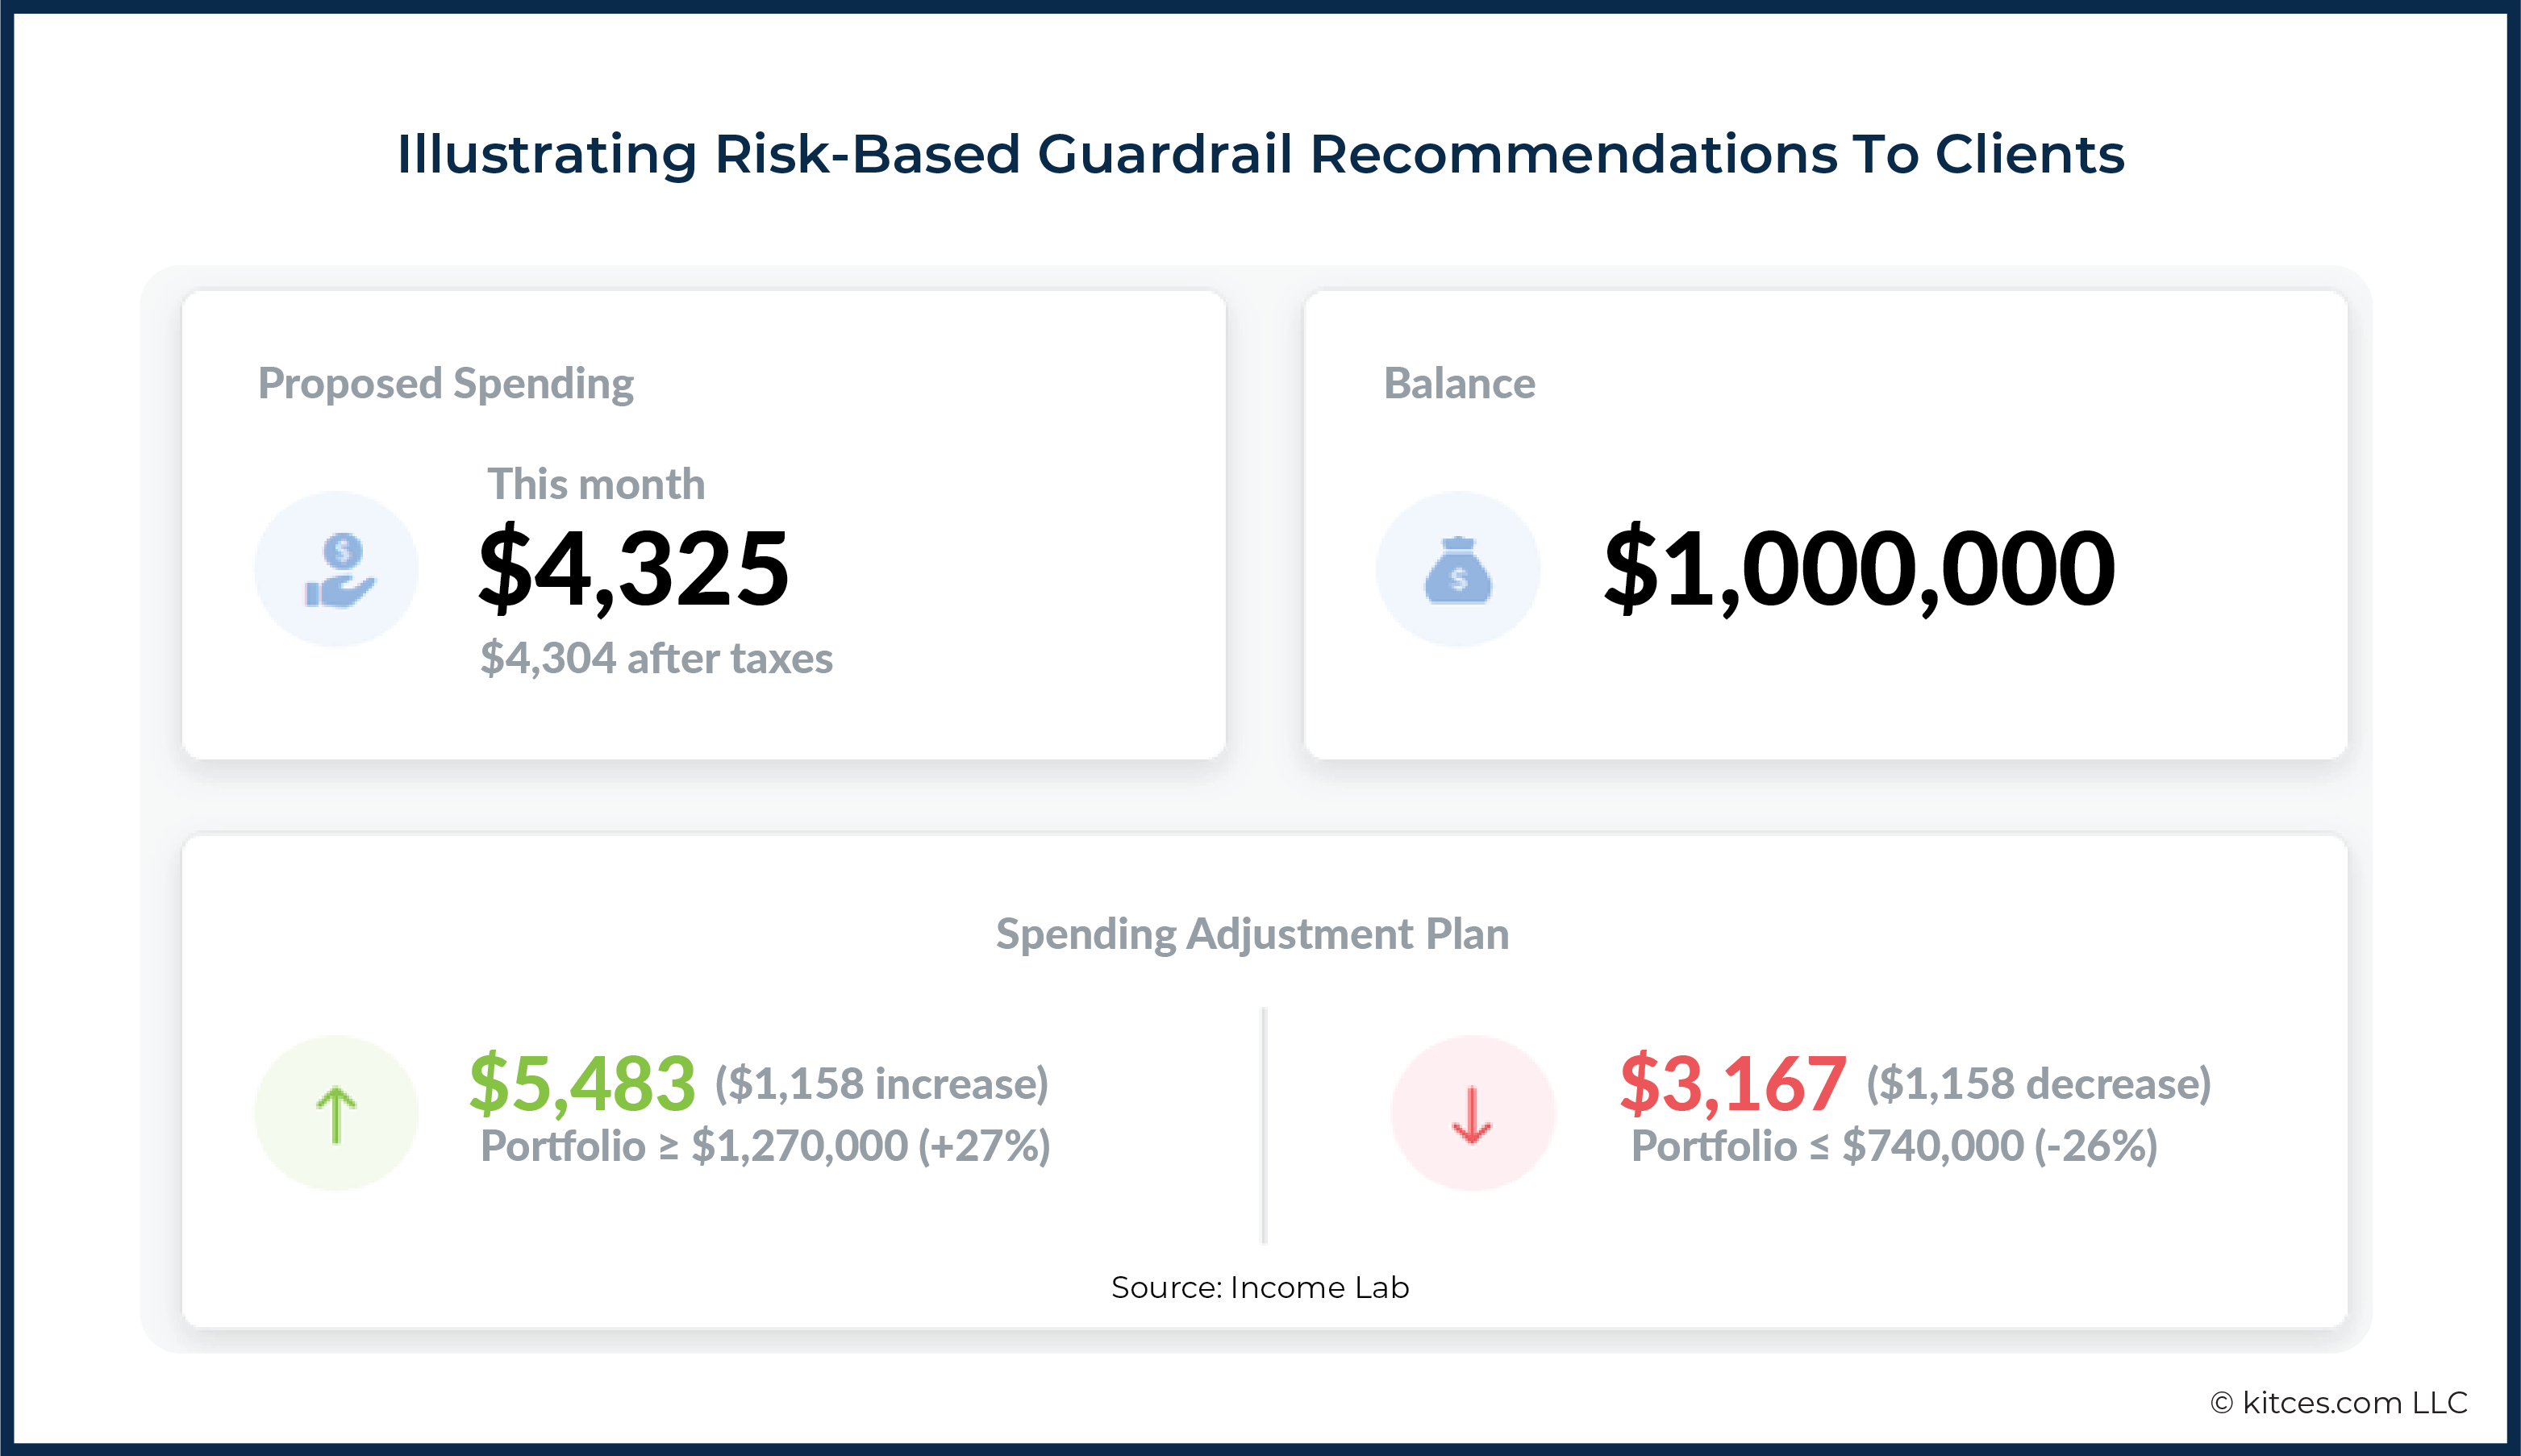Click the red down arrow icon
Viewport: 2521px width, 1456px height.
[1472, 1113]
